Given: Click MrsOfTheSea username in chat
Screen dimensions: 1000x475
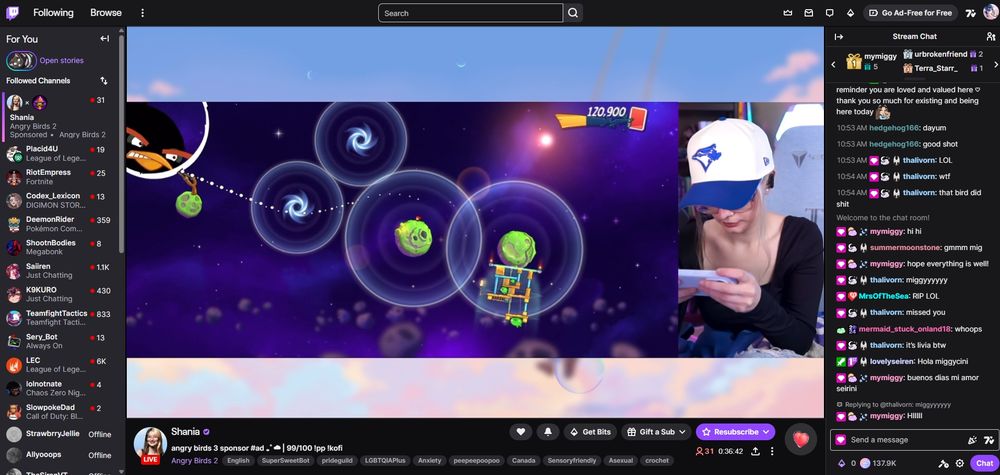Looking at the screenshot, I should [884, 296].
